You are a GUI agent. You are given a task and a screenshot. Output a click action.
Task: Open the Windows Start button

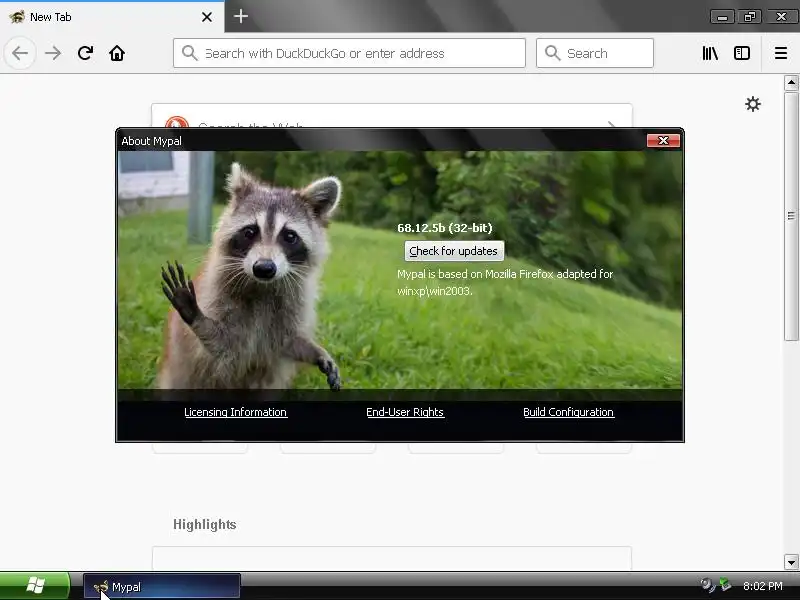tap(35, 586)
